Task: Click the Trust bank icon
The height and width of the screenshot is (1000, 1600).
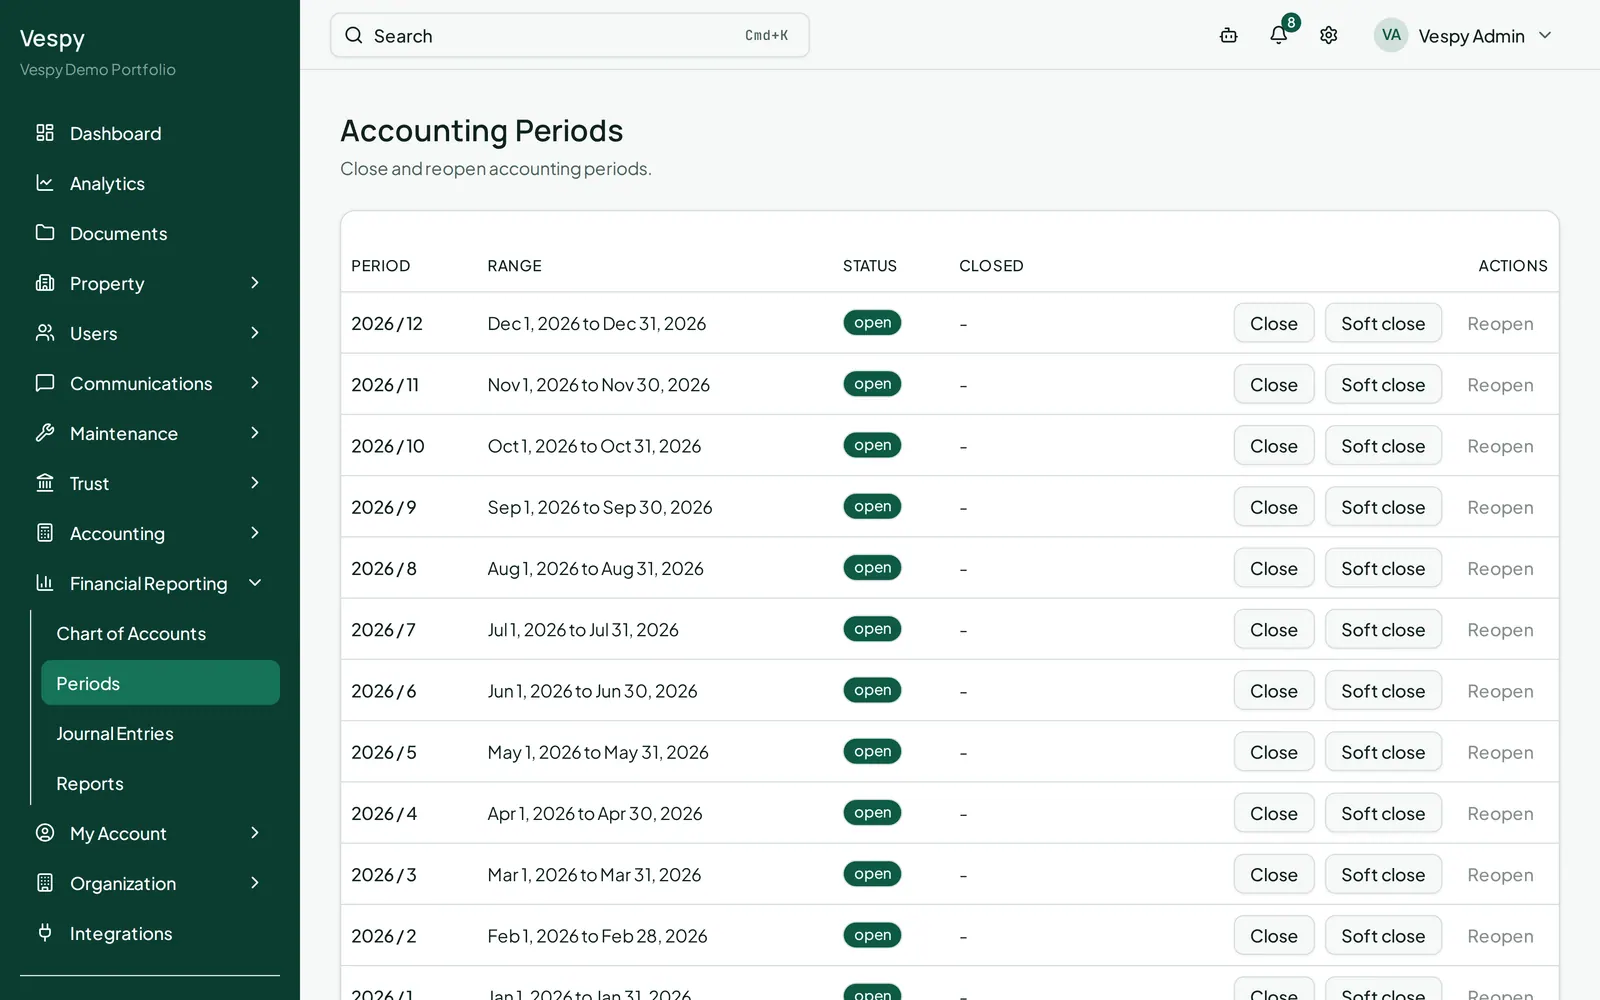Action: coord(45,483)
